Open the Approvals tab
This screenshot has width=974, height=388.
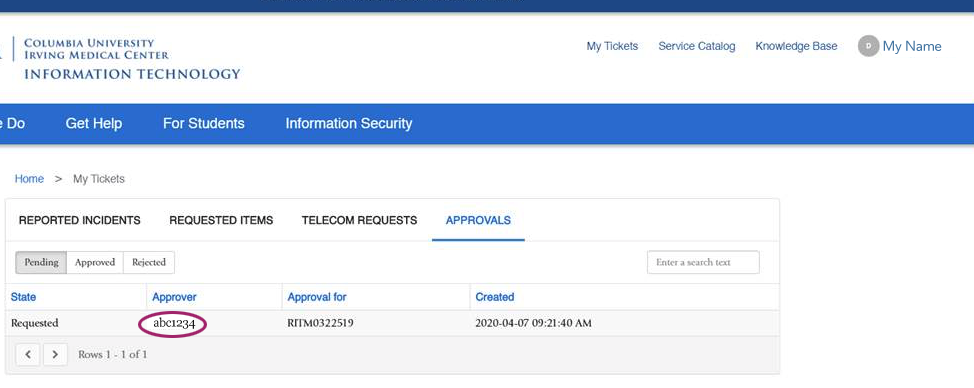coord(478,220)
